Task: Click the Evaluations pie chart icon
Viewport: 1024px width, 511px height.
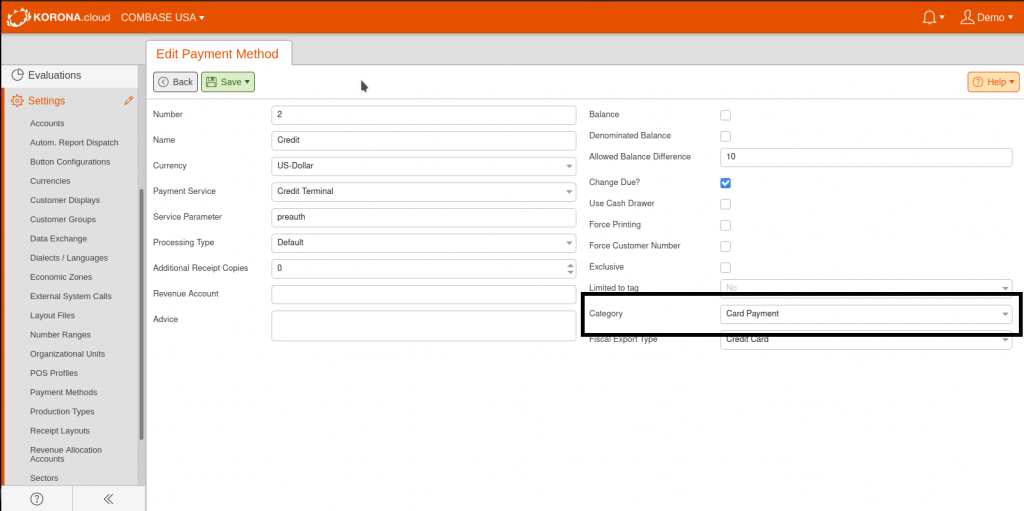Action: pos(18,75)
